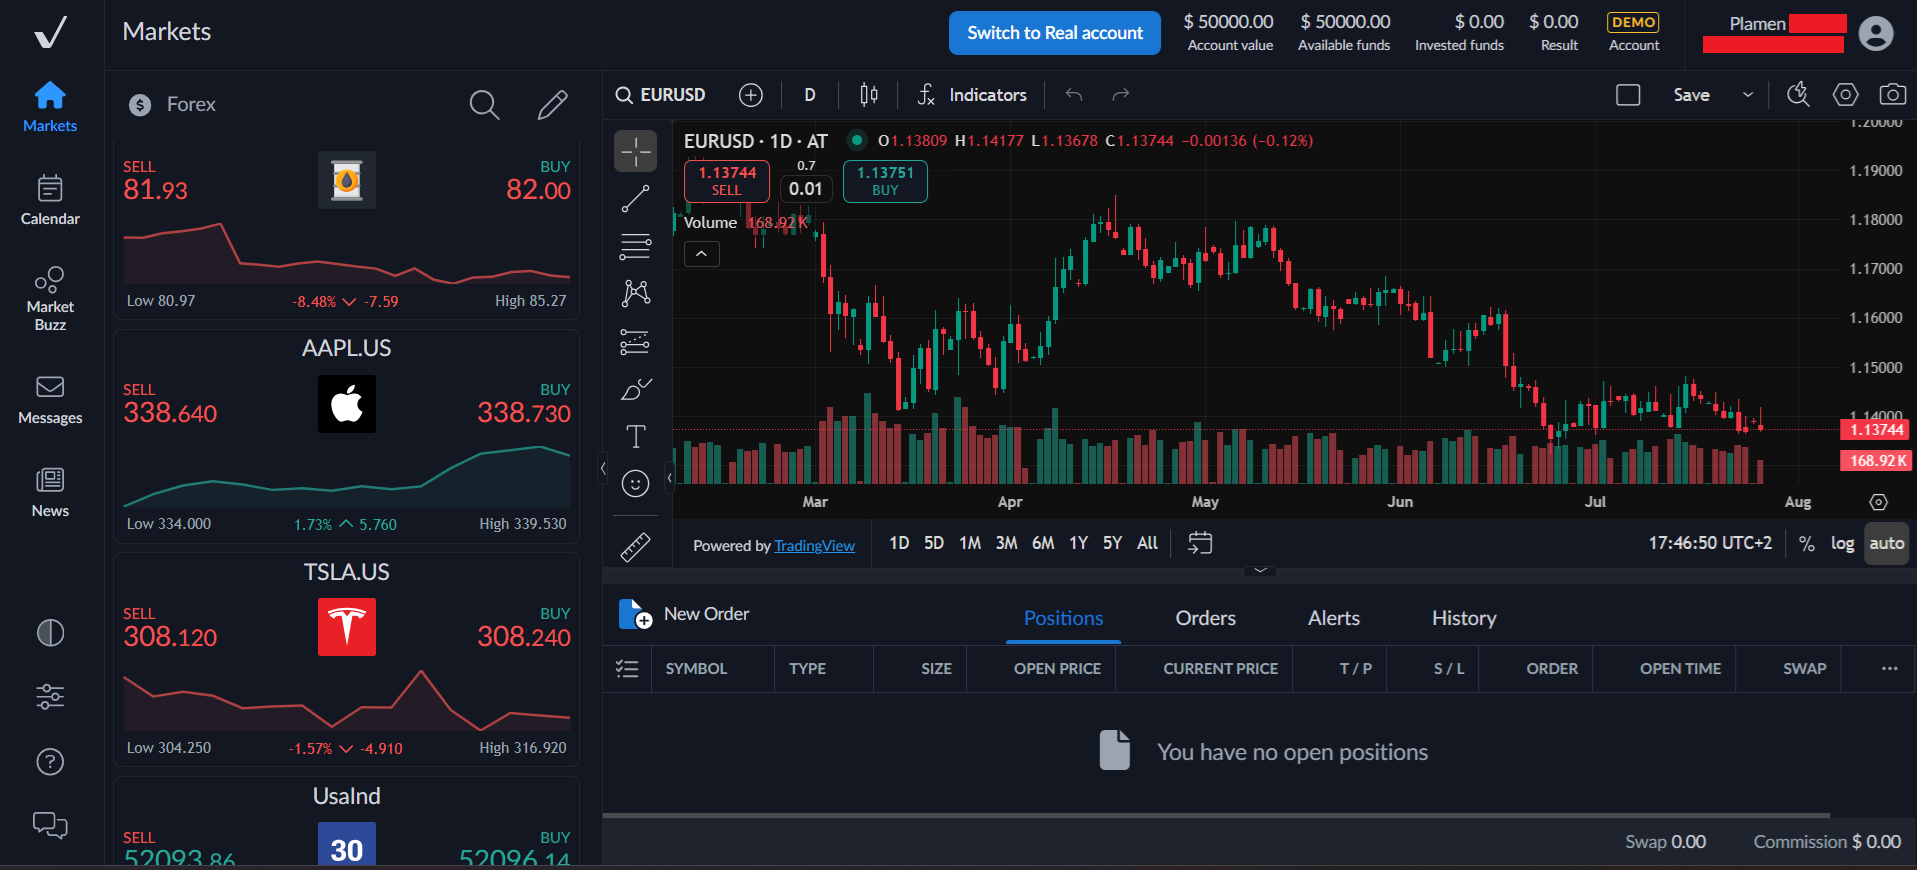Select the ruler measure tool
Viewport: 1917px width, 870px height.
coord(635,546)
